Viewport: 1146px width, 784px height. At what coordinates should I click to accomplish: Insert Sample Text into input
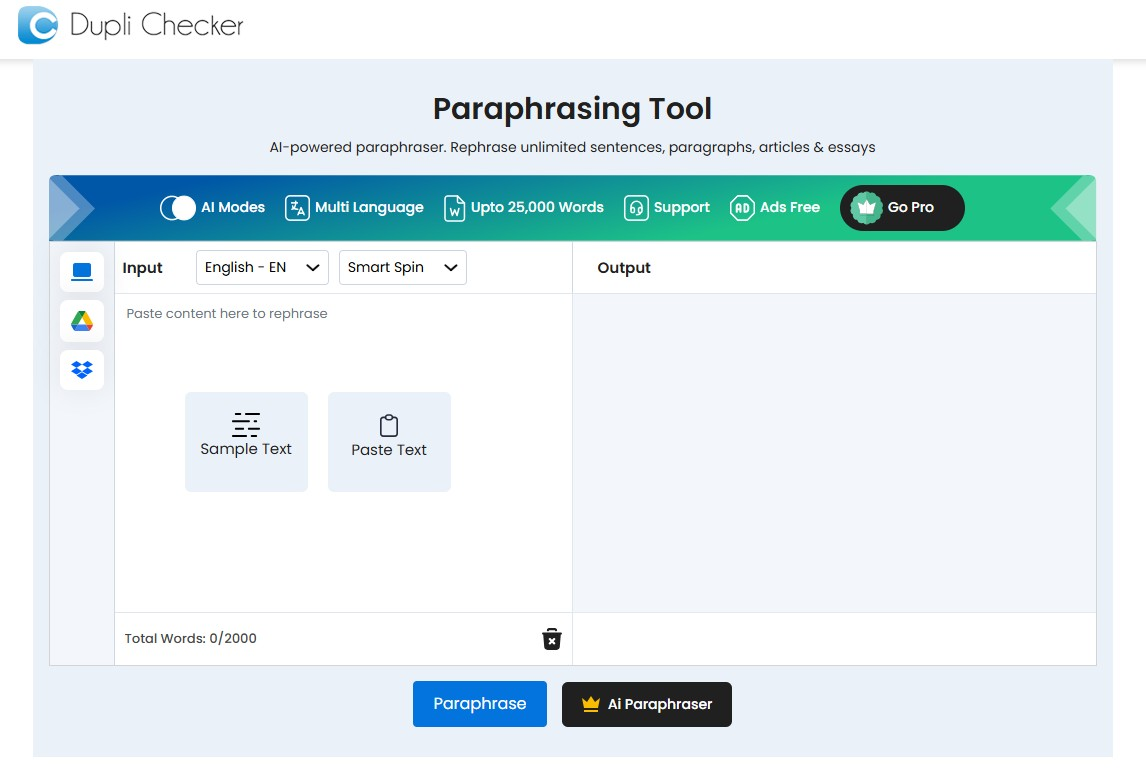(246, 441)
